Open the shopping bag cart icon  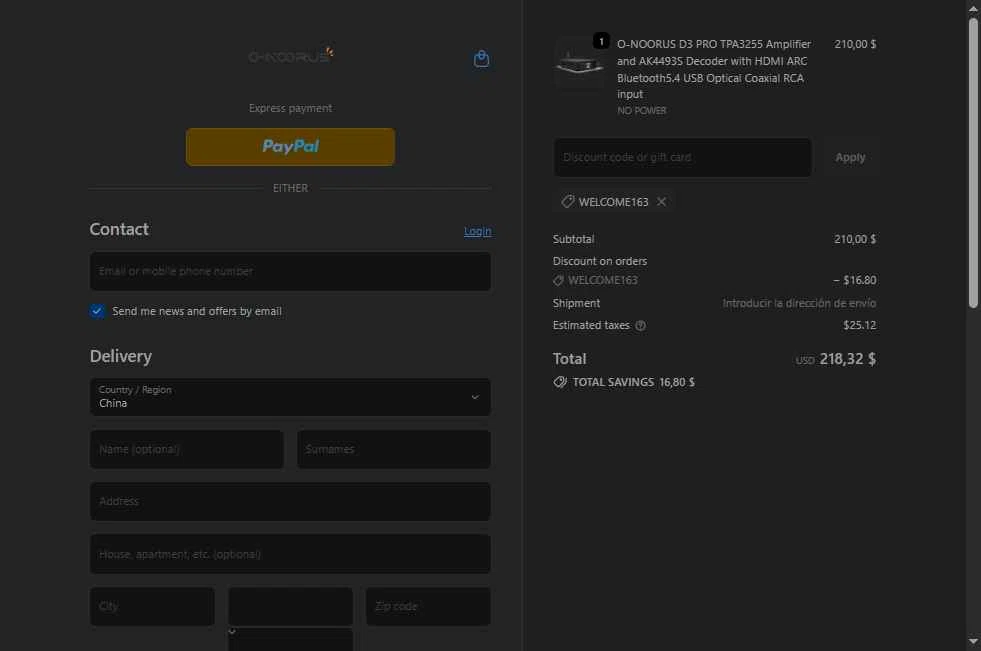pyautogui.click(x=481, y=59)
